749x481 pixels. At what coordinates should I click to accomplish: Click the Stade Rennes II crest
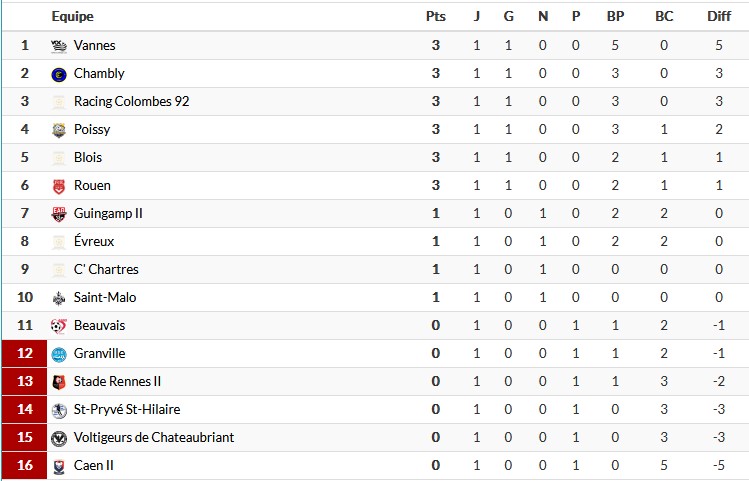[x=58, y=382]
